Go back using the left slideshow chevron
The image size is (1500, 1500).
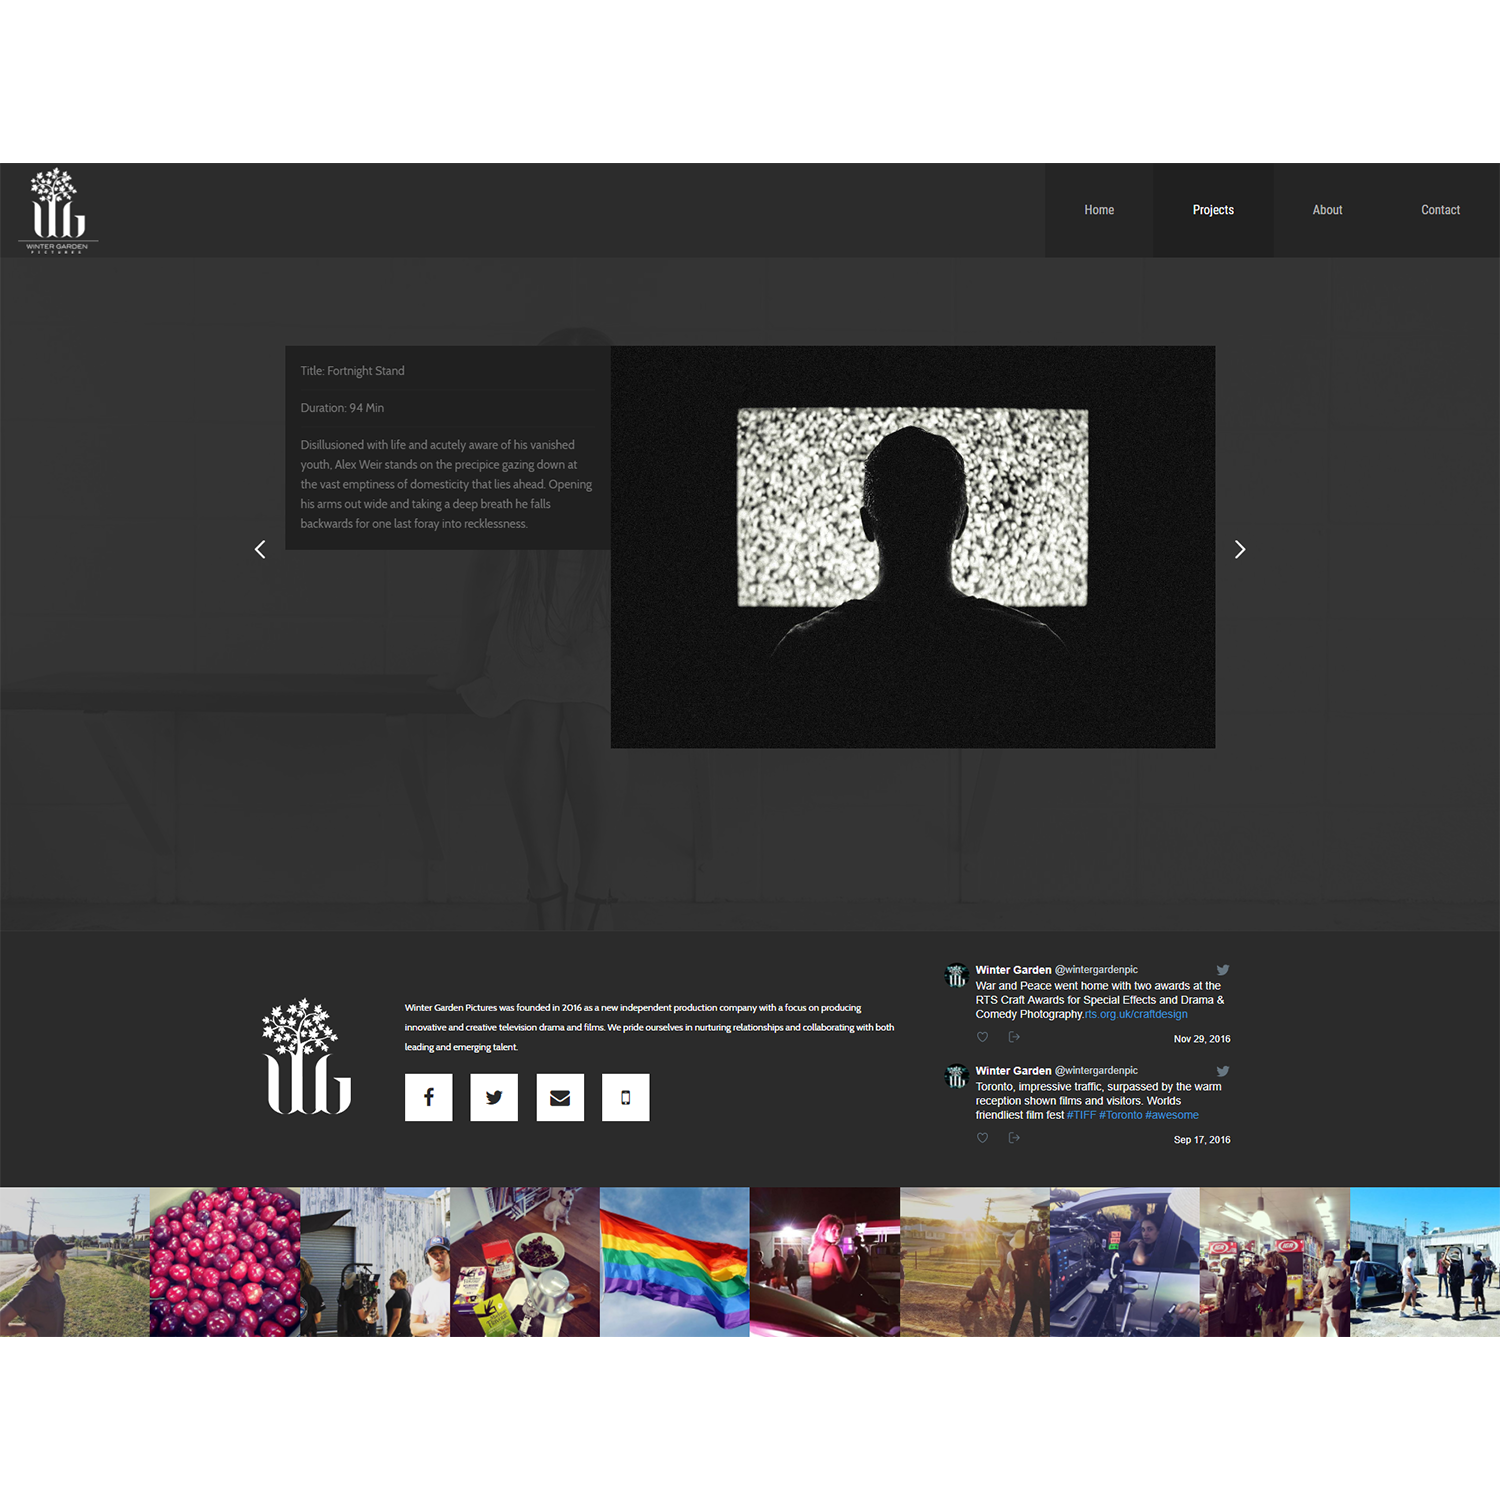click(x=260, y=549)
